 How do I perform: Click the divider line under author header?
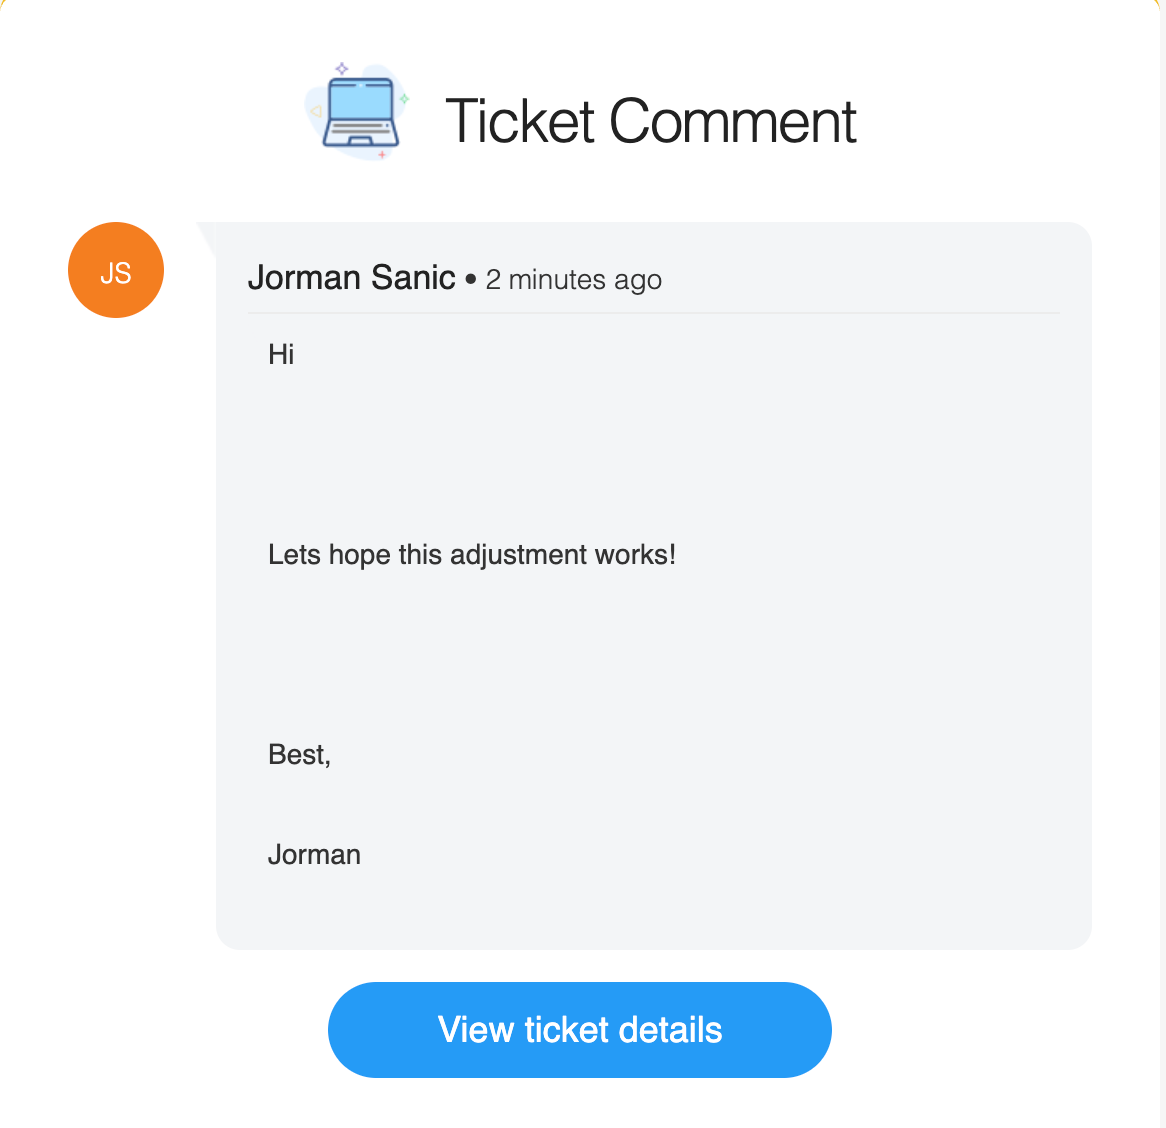coord(654,313)
